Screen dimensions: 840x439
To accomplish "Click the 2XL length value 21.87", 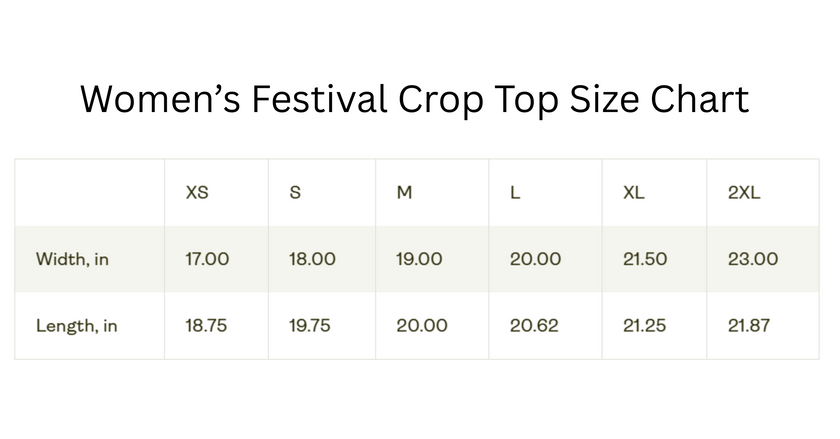I will point(750,325).
